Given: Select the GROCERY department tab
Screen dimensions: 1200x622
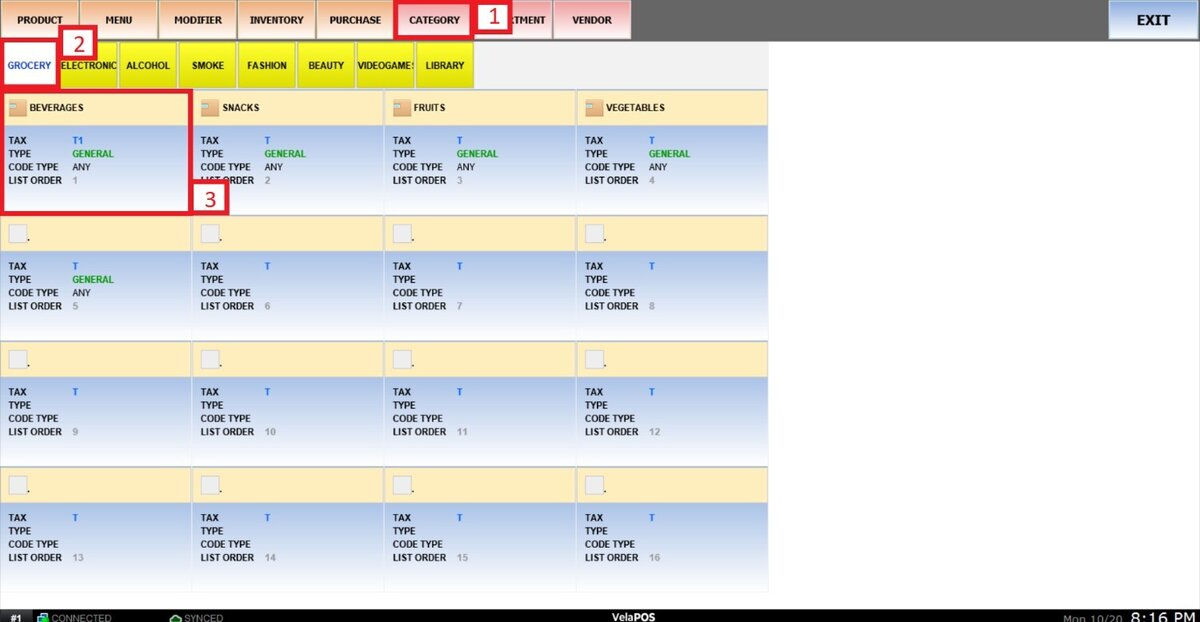Looking at the screenshot, I should pos(29,66).
